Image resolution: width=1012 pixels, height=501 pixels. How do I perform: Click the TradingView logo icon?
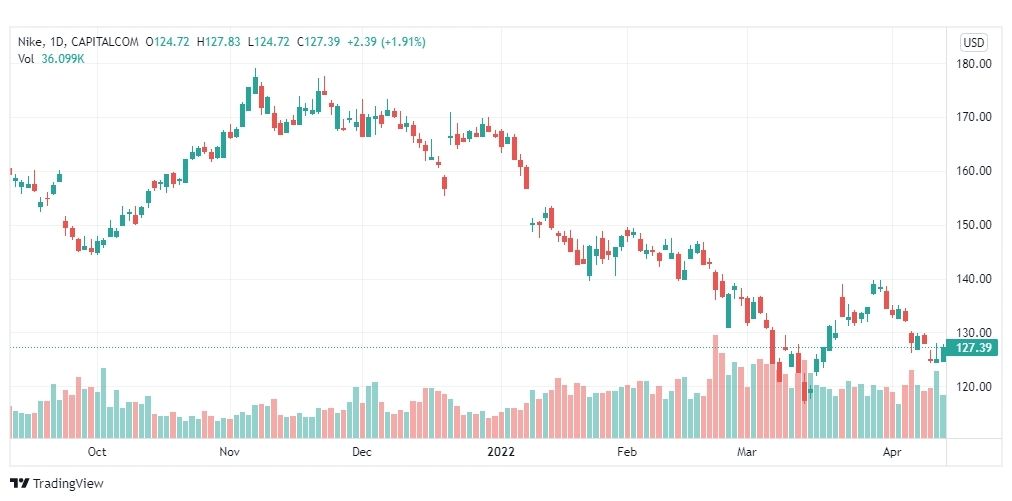click(20, 483)
